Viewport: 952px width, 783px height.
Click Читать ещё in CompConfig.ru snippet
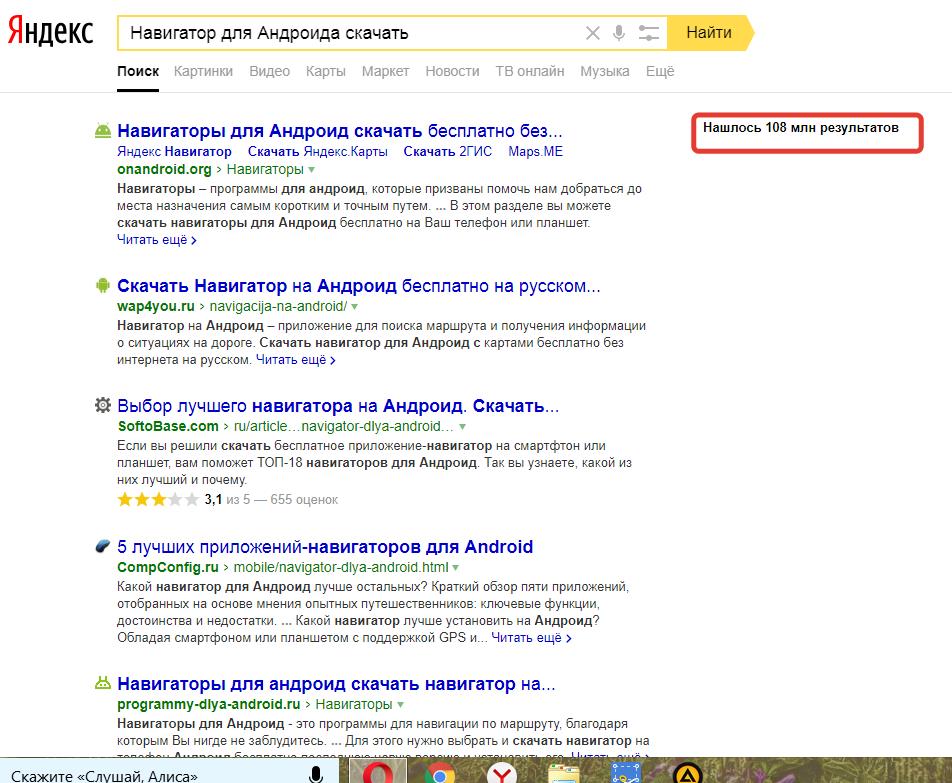click(x=531, y=638)
